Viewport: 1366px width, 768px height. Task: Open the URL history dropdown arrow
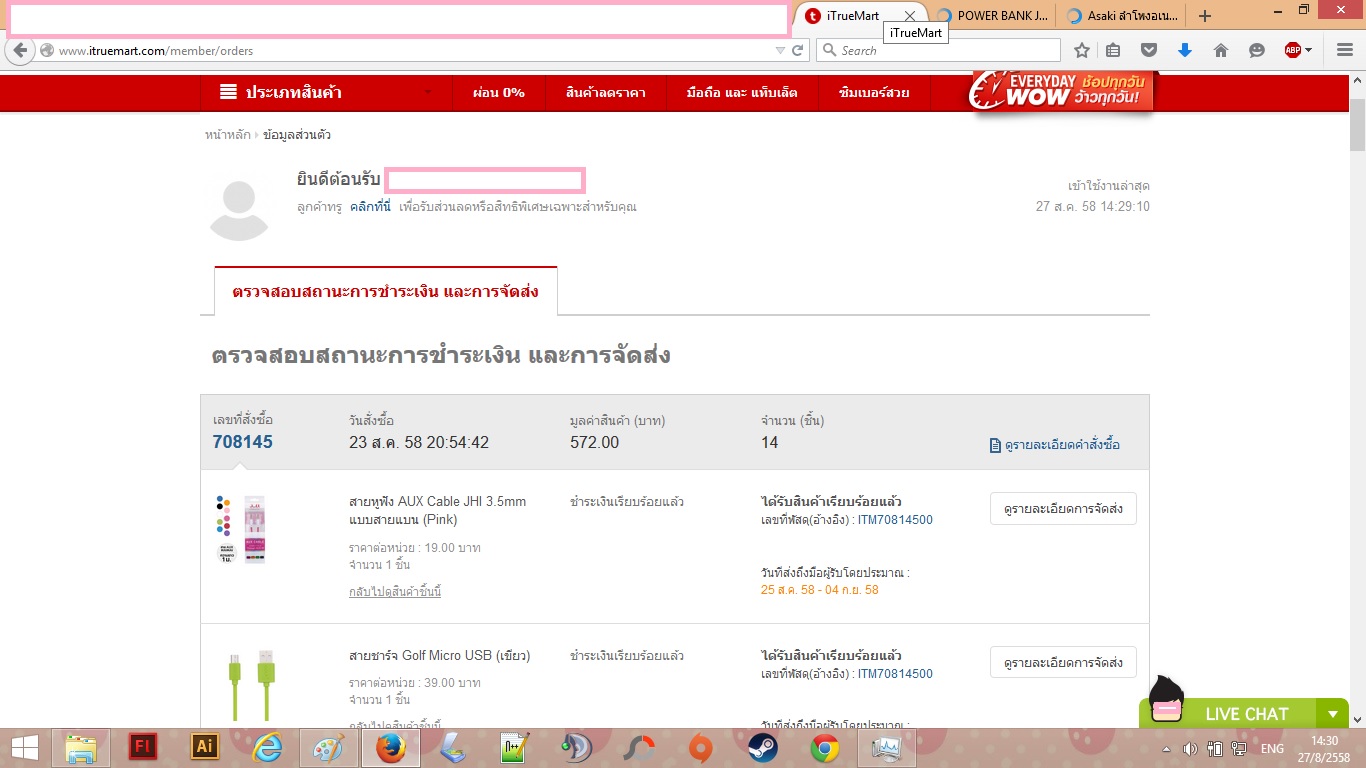coord(780,50)
